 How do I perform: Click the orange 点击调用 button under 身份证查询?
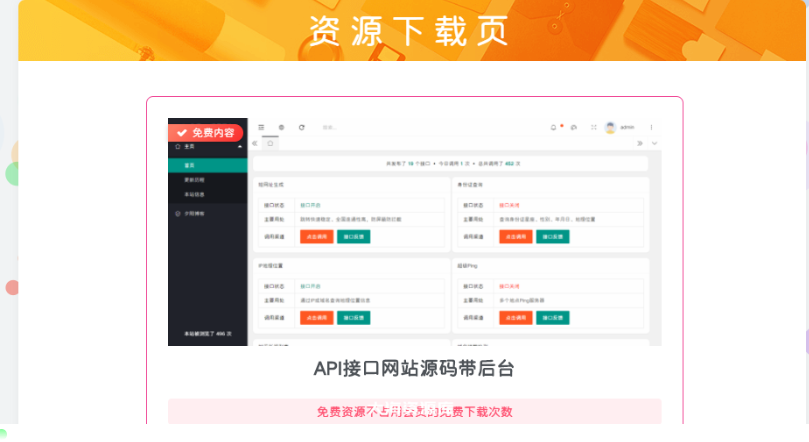[516, 237]
